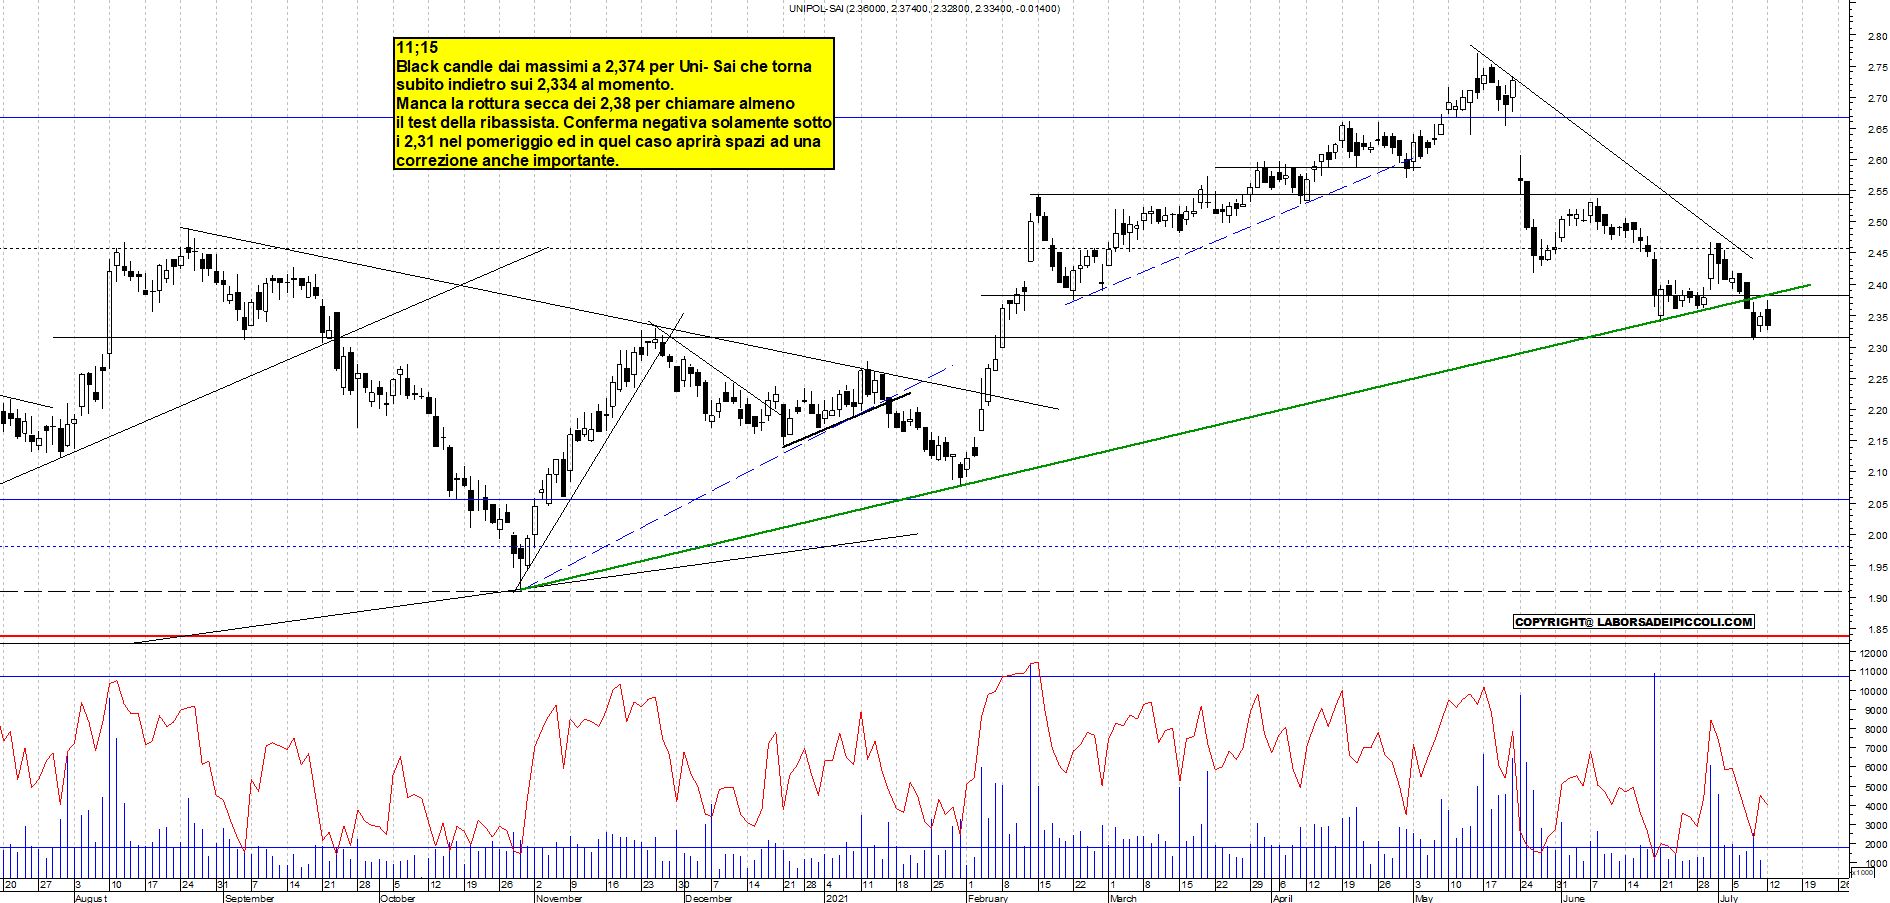
Task: Click the 2000 volume axis label
Action: coord(1876,845)
